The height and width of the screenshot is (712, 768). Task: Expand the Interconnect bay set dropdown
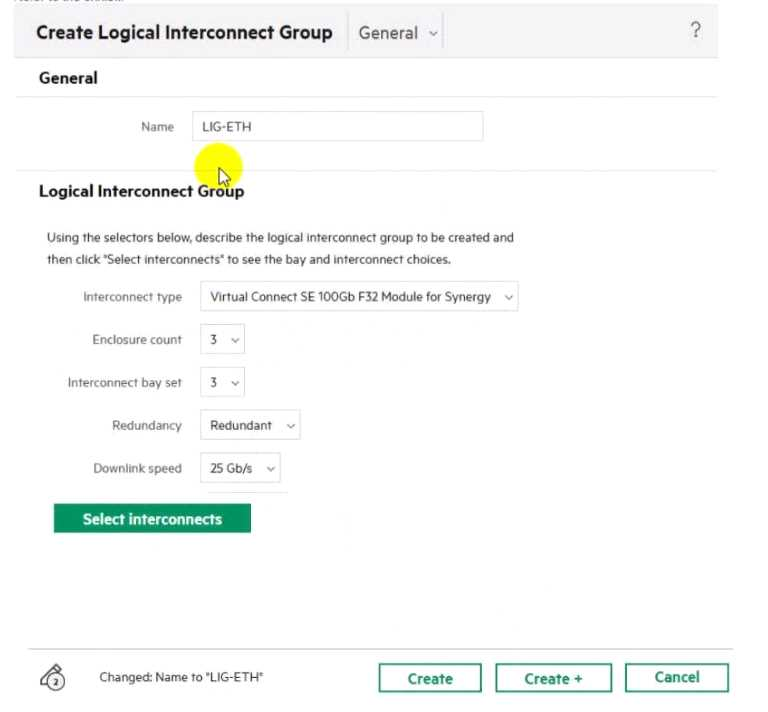222,383
